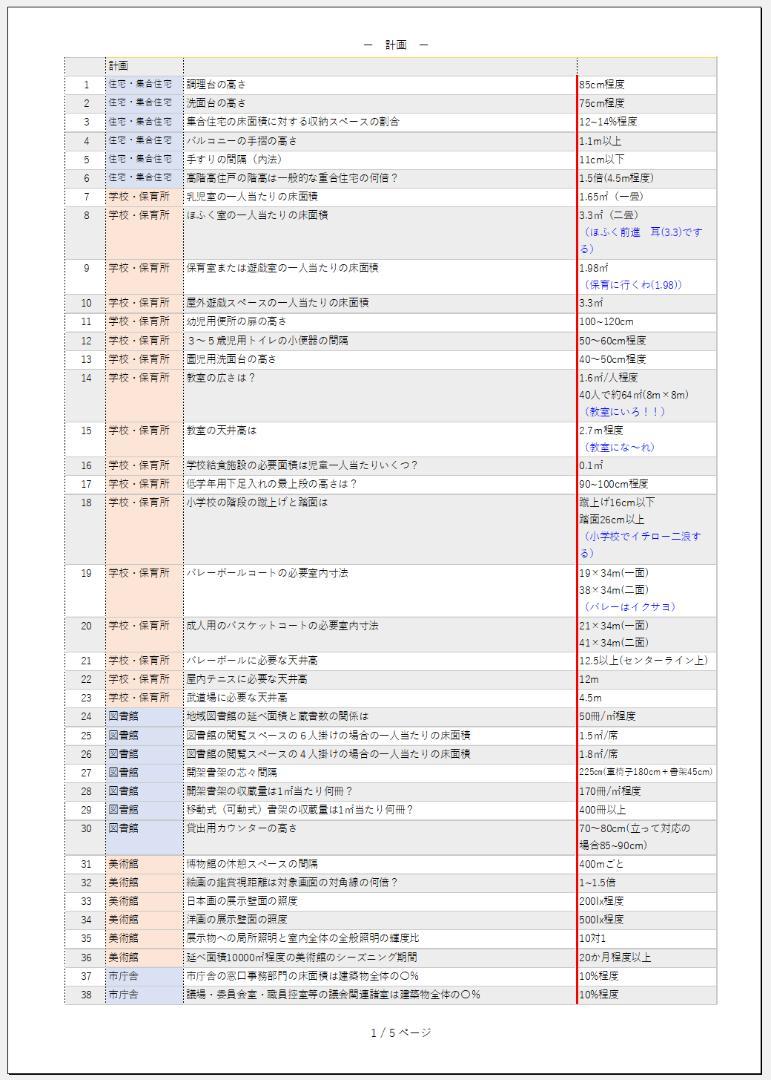
Task: Click the value "90~100cm程度"
Action: coord(614,484)
